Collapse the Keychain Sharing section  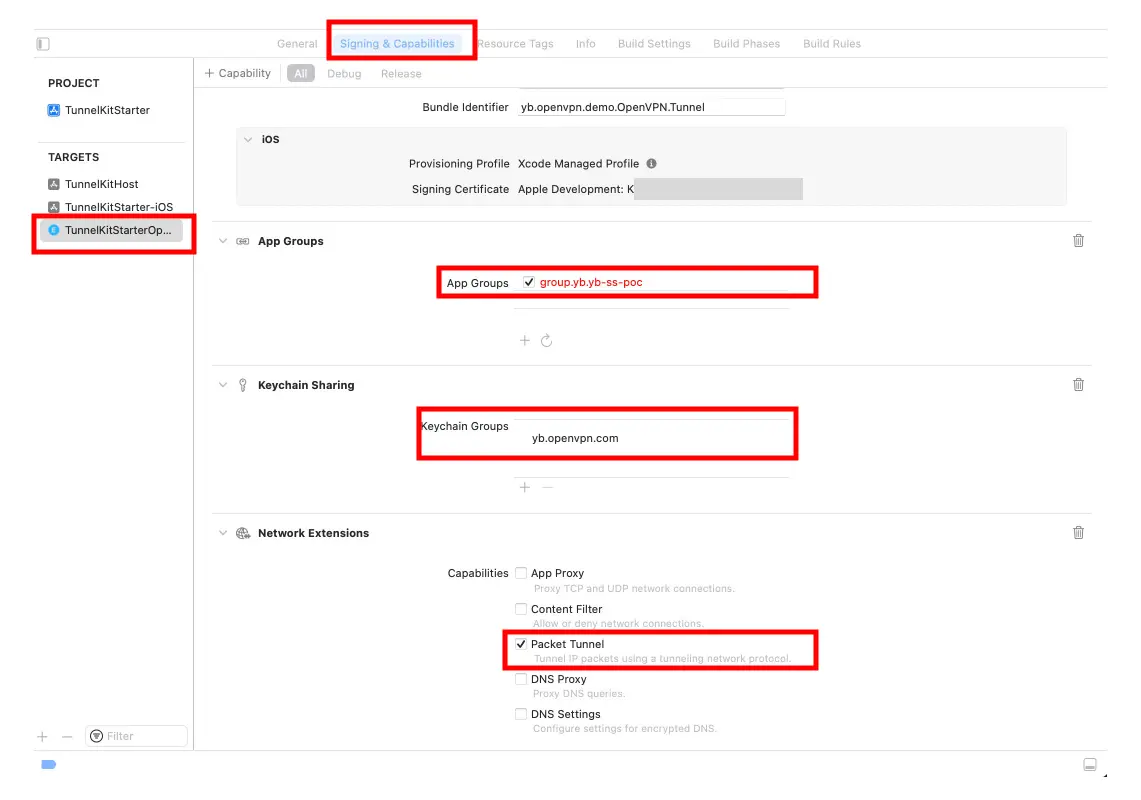pos(223,386)
